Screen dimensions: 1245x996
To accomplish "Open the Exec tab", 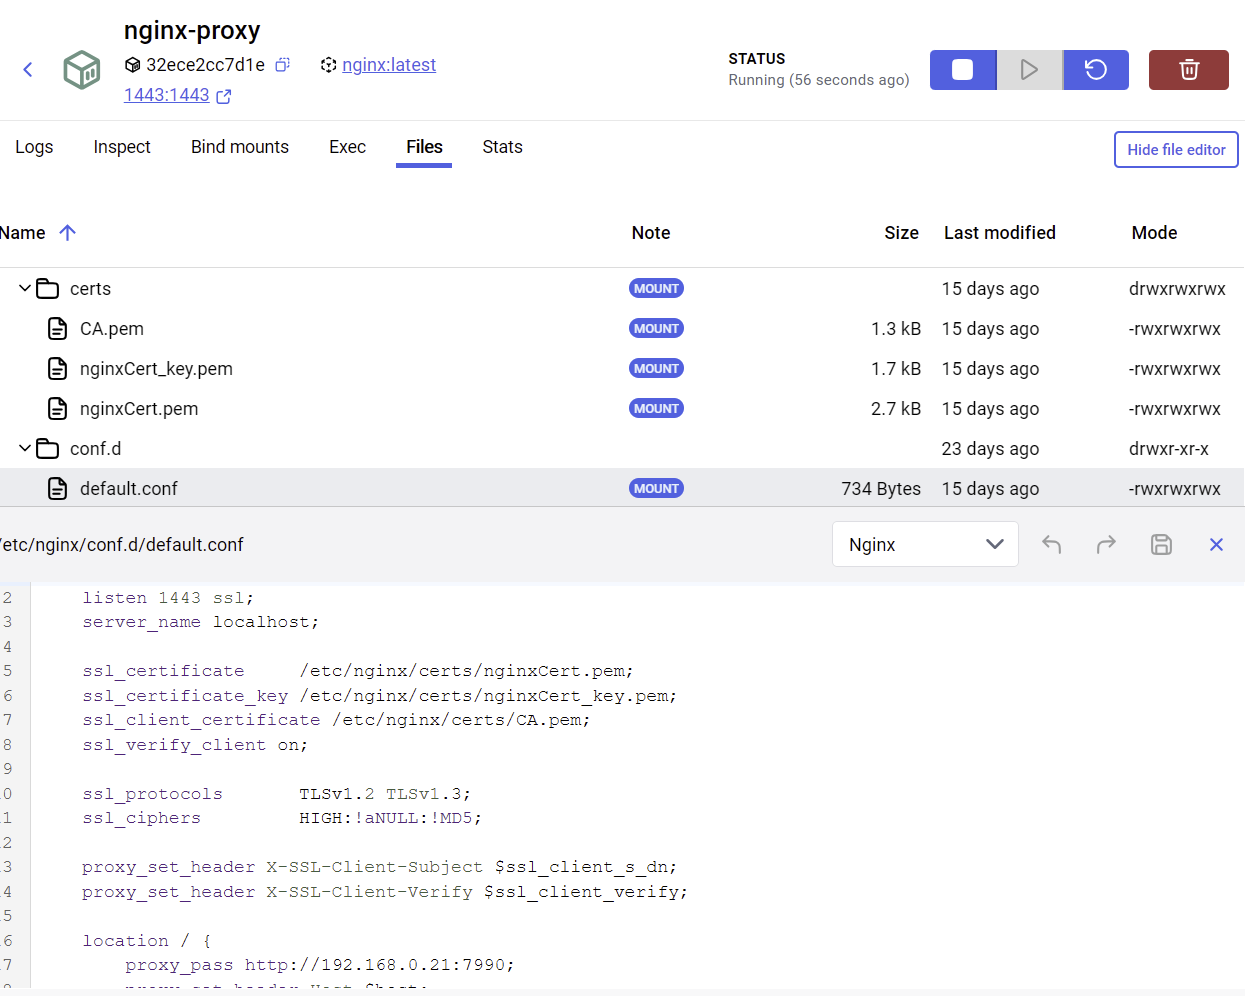I will tap(347, 147).
